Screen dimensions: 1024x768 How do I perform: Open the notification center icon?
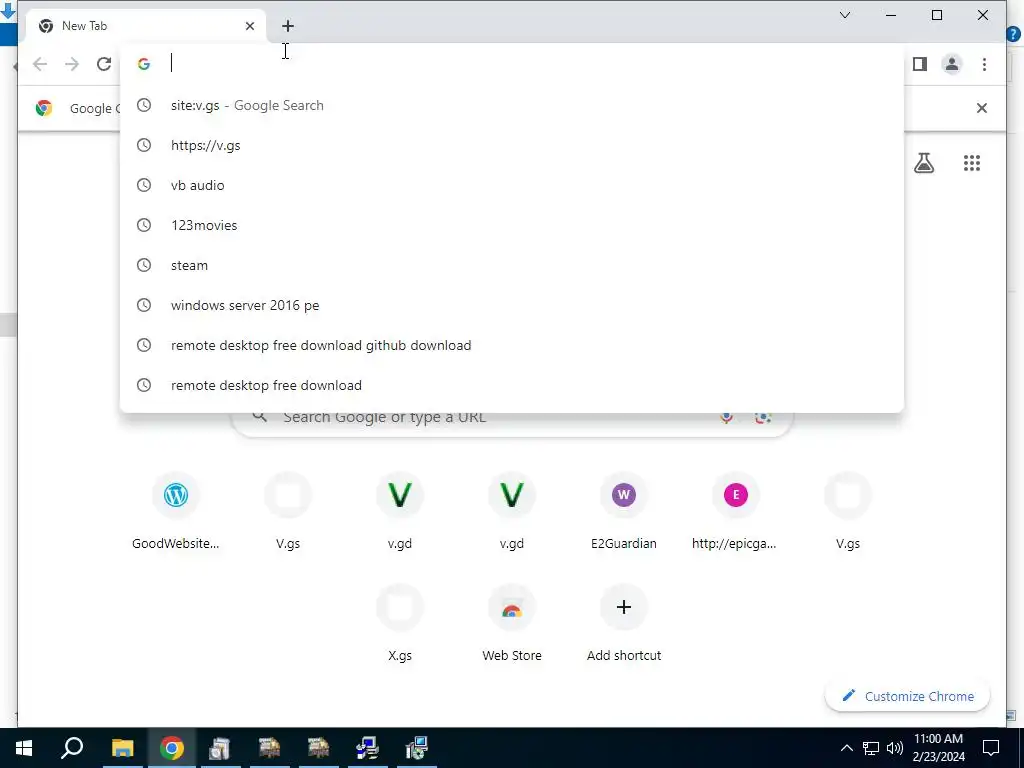[x=991, y=748]
